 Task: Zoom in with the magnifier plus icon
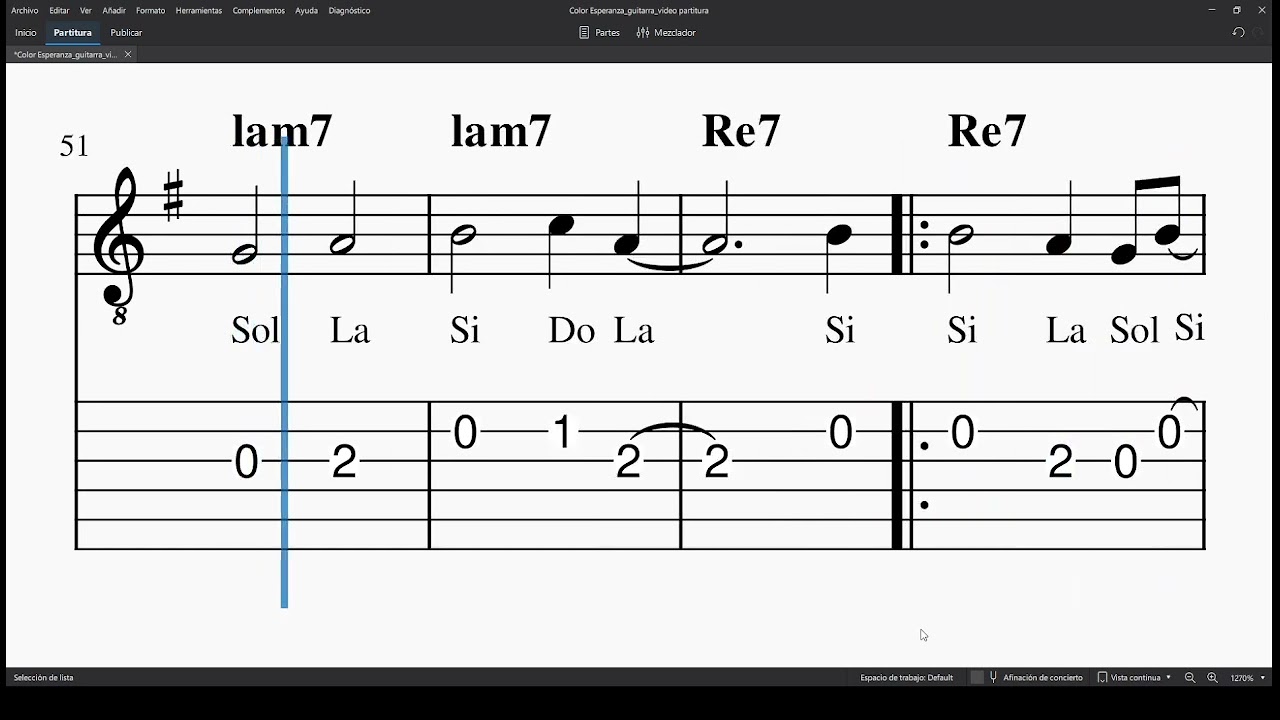tap(1212, 677)
